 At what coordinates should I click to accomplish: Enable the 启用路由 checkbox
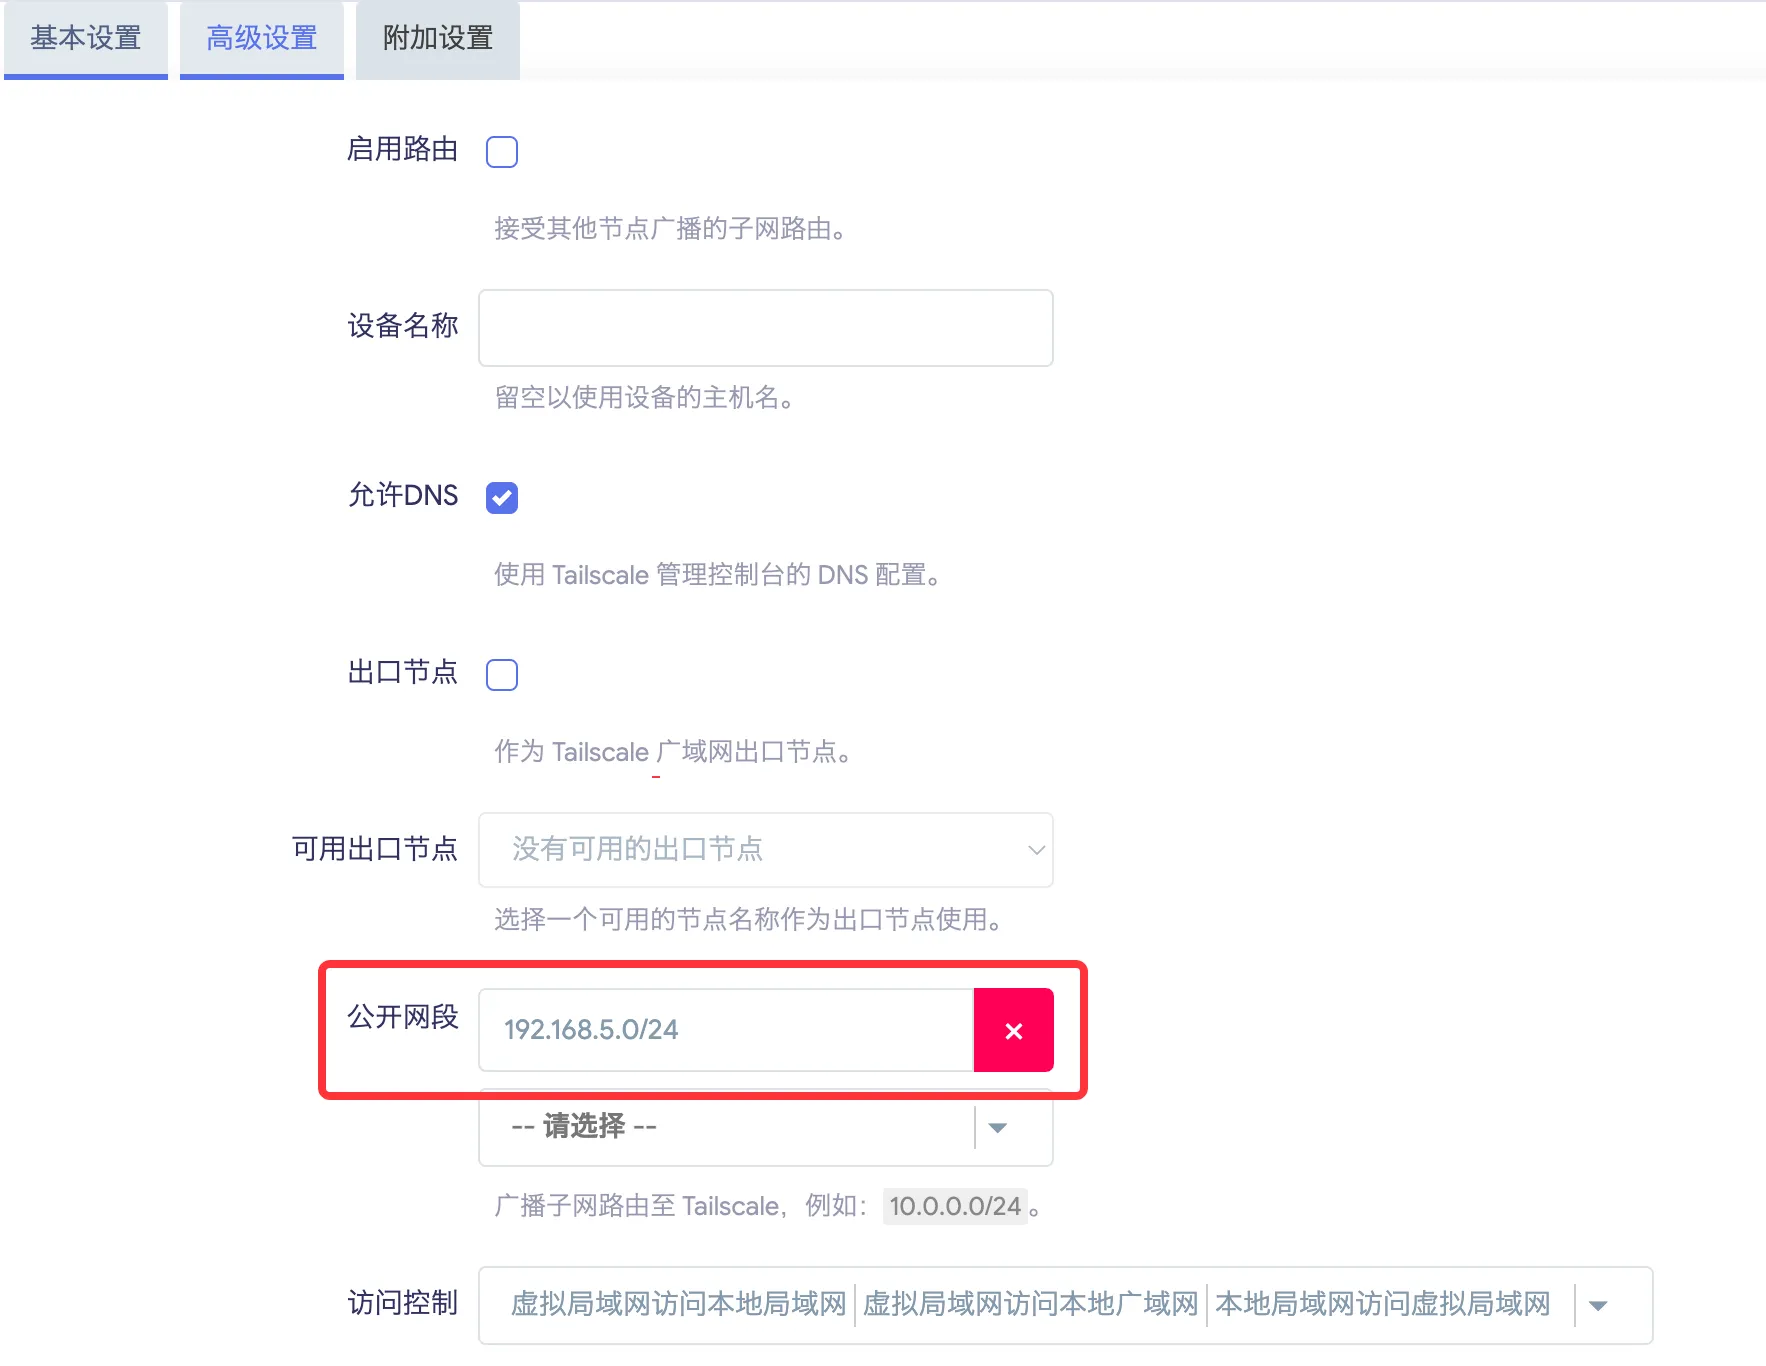click(x=502, y=152)
